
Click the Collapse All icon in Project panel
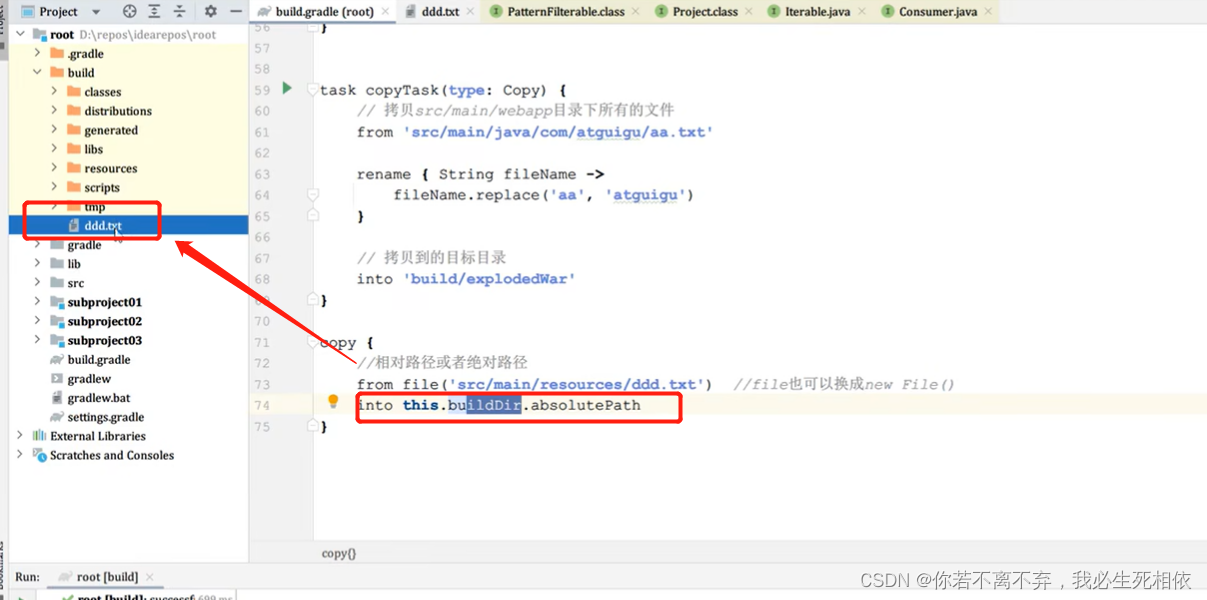[180, 12]
